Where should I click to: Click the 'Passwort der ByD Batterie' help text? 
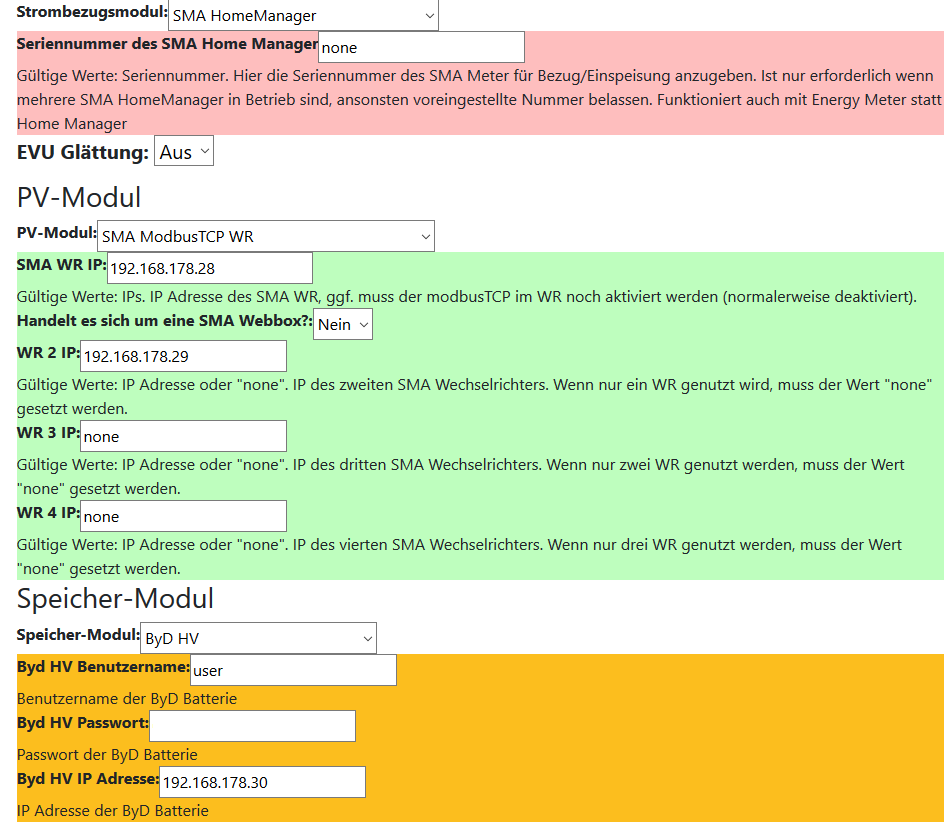point(107,755)
